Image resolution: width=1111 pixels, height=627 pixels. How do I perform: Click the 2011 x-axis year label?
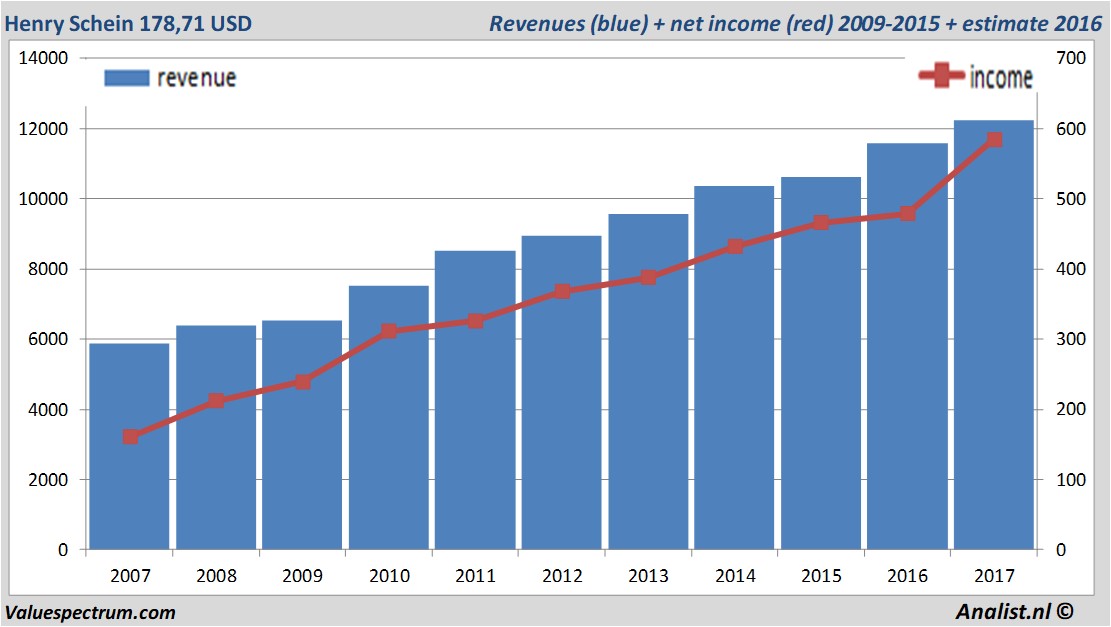click(475, 576)
